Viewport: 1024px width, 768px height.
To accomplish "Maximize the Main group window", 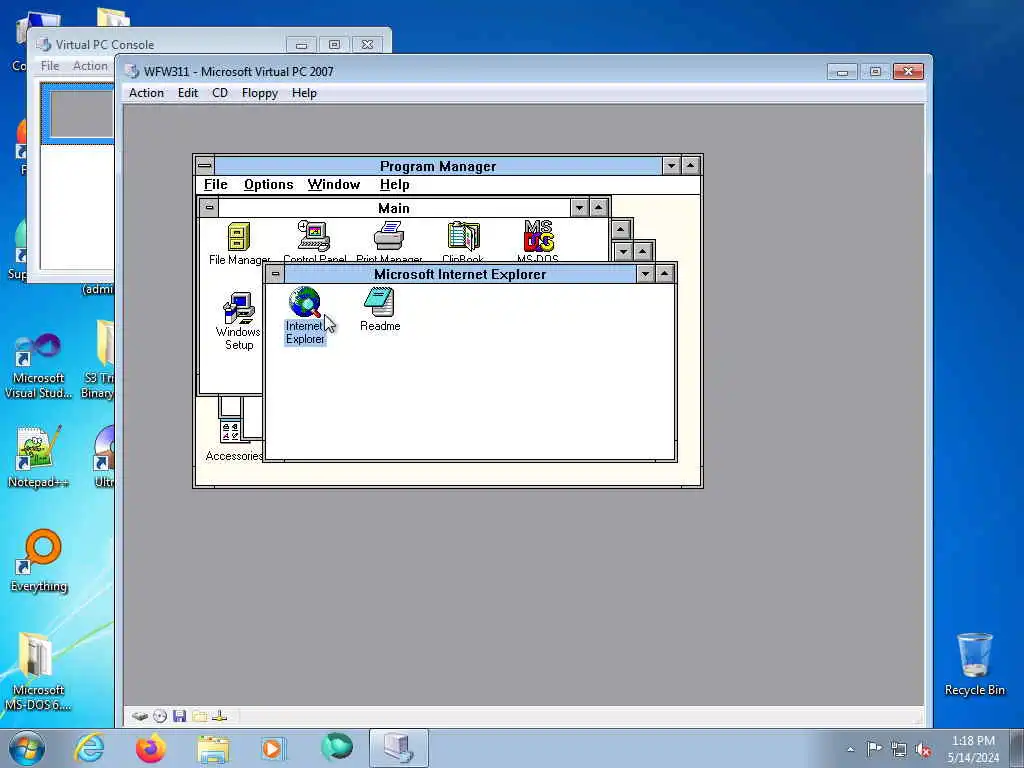I will (599, 208).
